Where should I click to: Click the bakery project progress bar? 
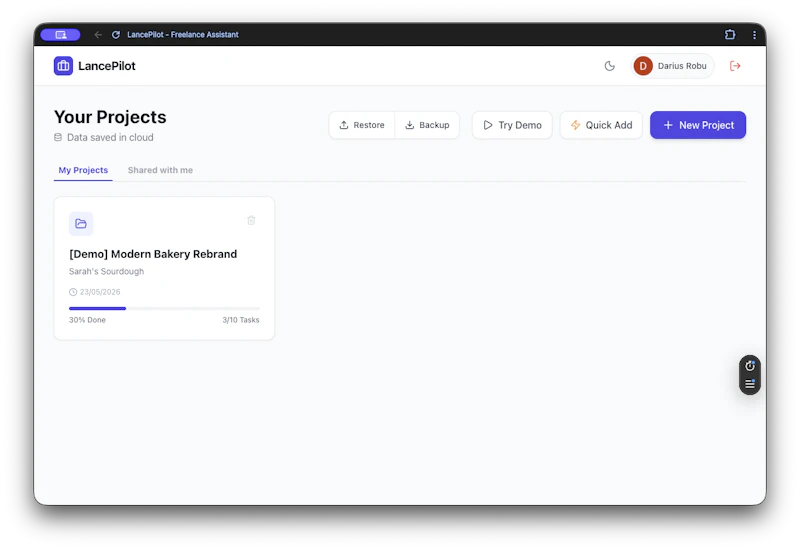pos(164,308)
